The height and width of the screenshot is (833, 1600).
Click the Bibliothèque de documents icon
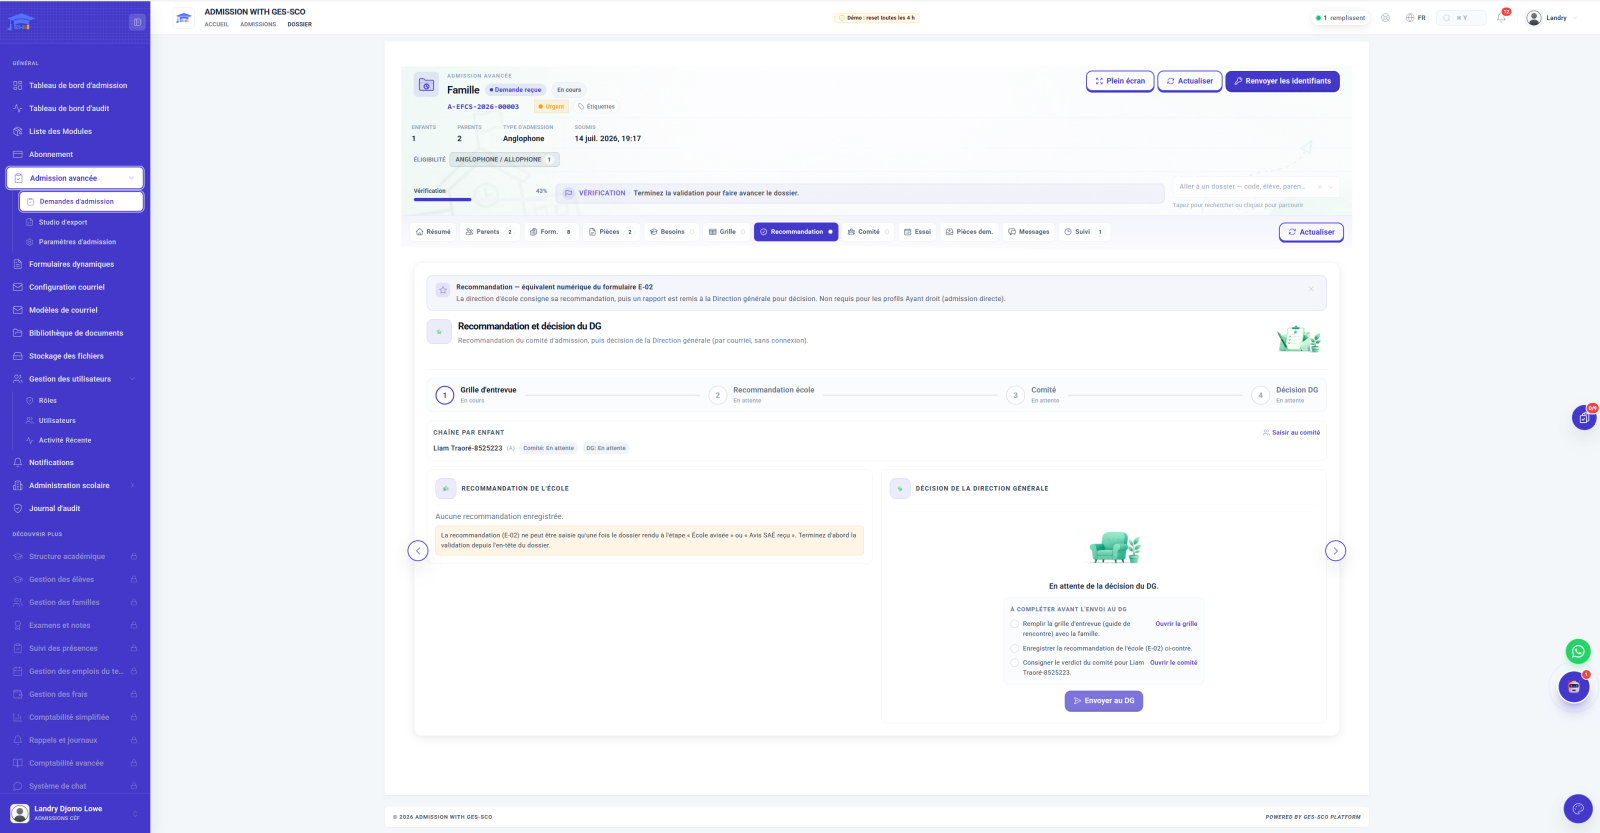[18, 333]
